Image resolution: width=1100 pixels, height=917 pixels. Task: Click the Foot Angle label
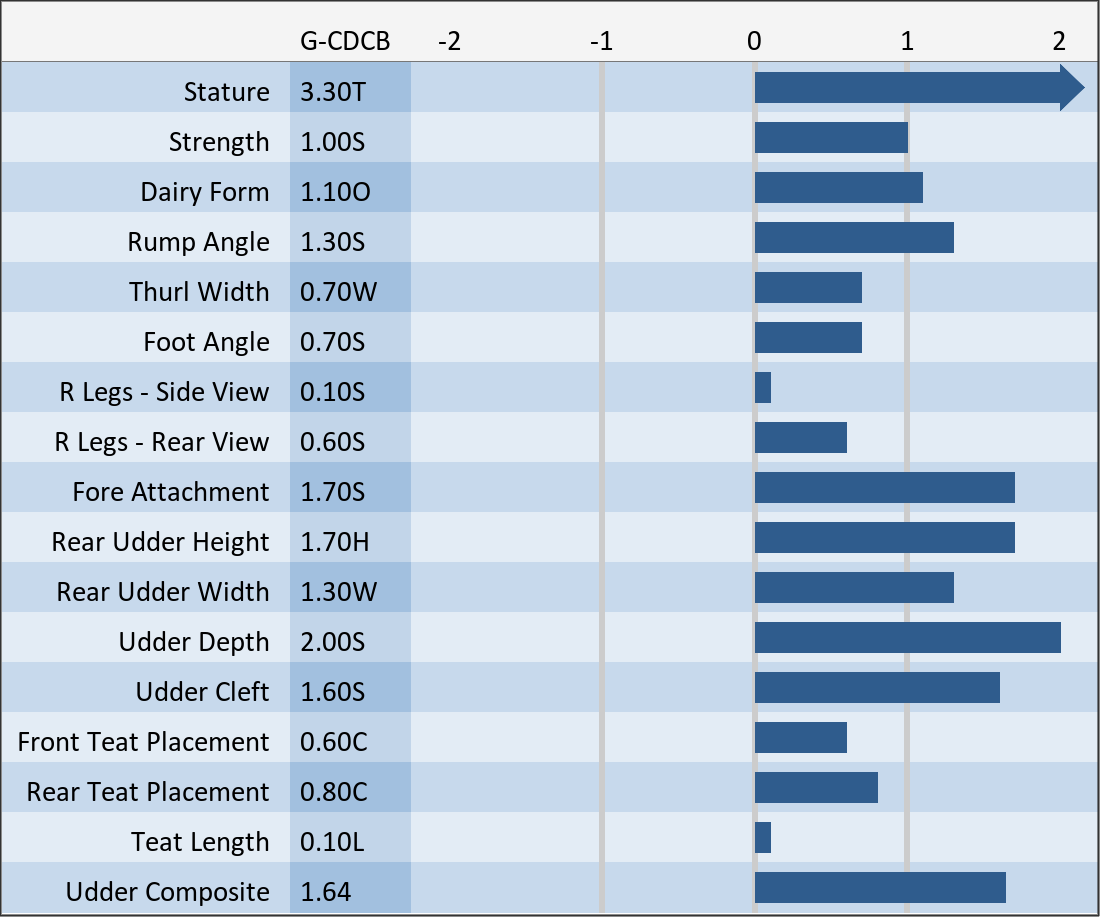(x=206, y=342)
